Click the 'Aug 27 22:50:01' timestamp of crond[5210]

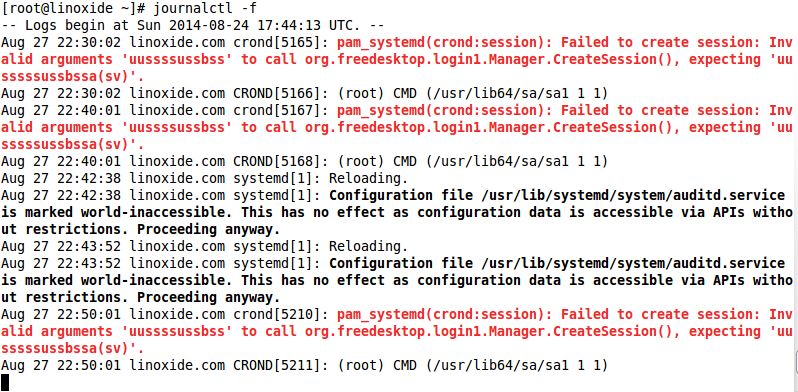coord(61,315)
